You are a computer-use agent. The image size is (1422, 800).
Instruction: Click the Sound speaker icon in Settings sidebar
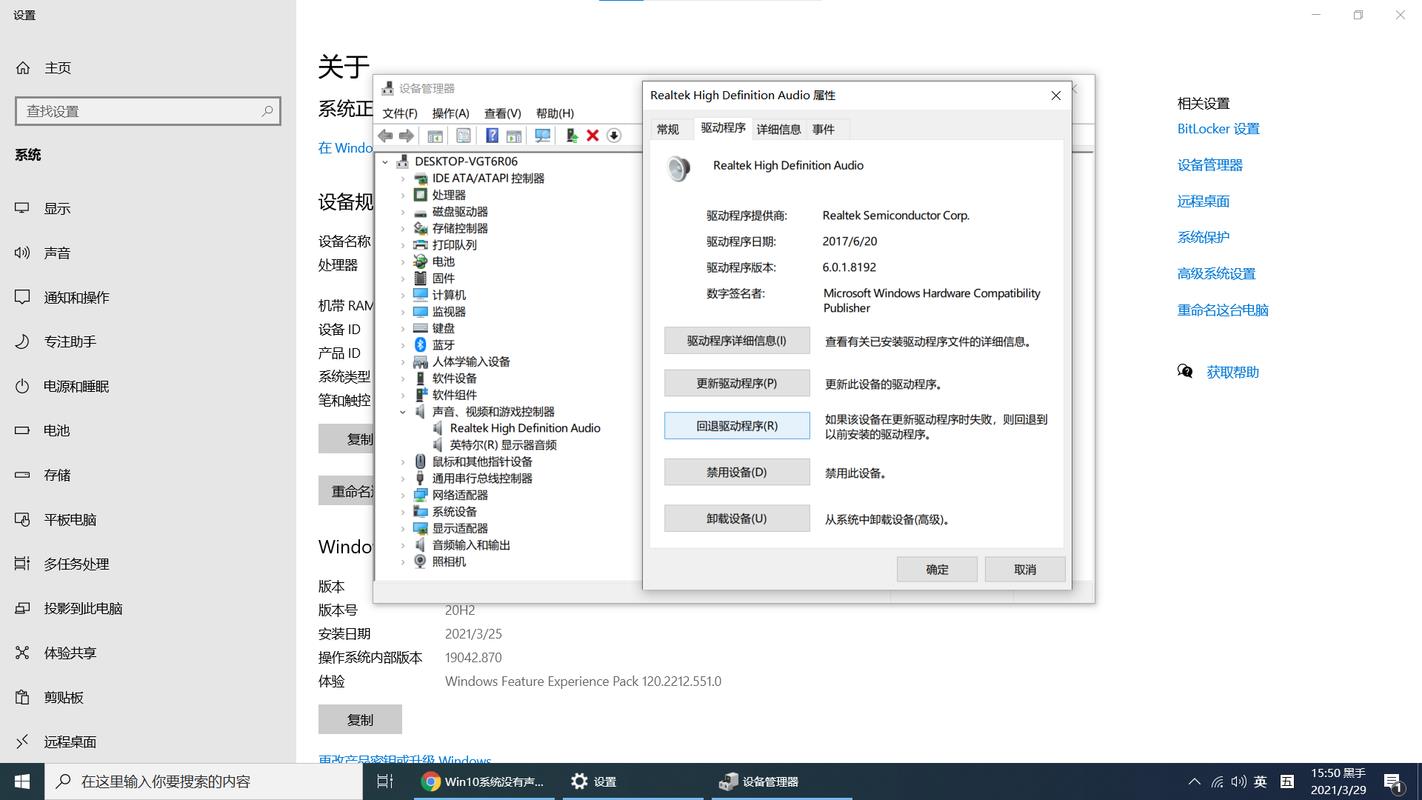tap(22, 253)
